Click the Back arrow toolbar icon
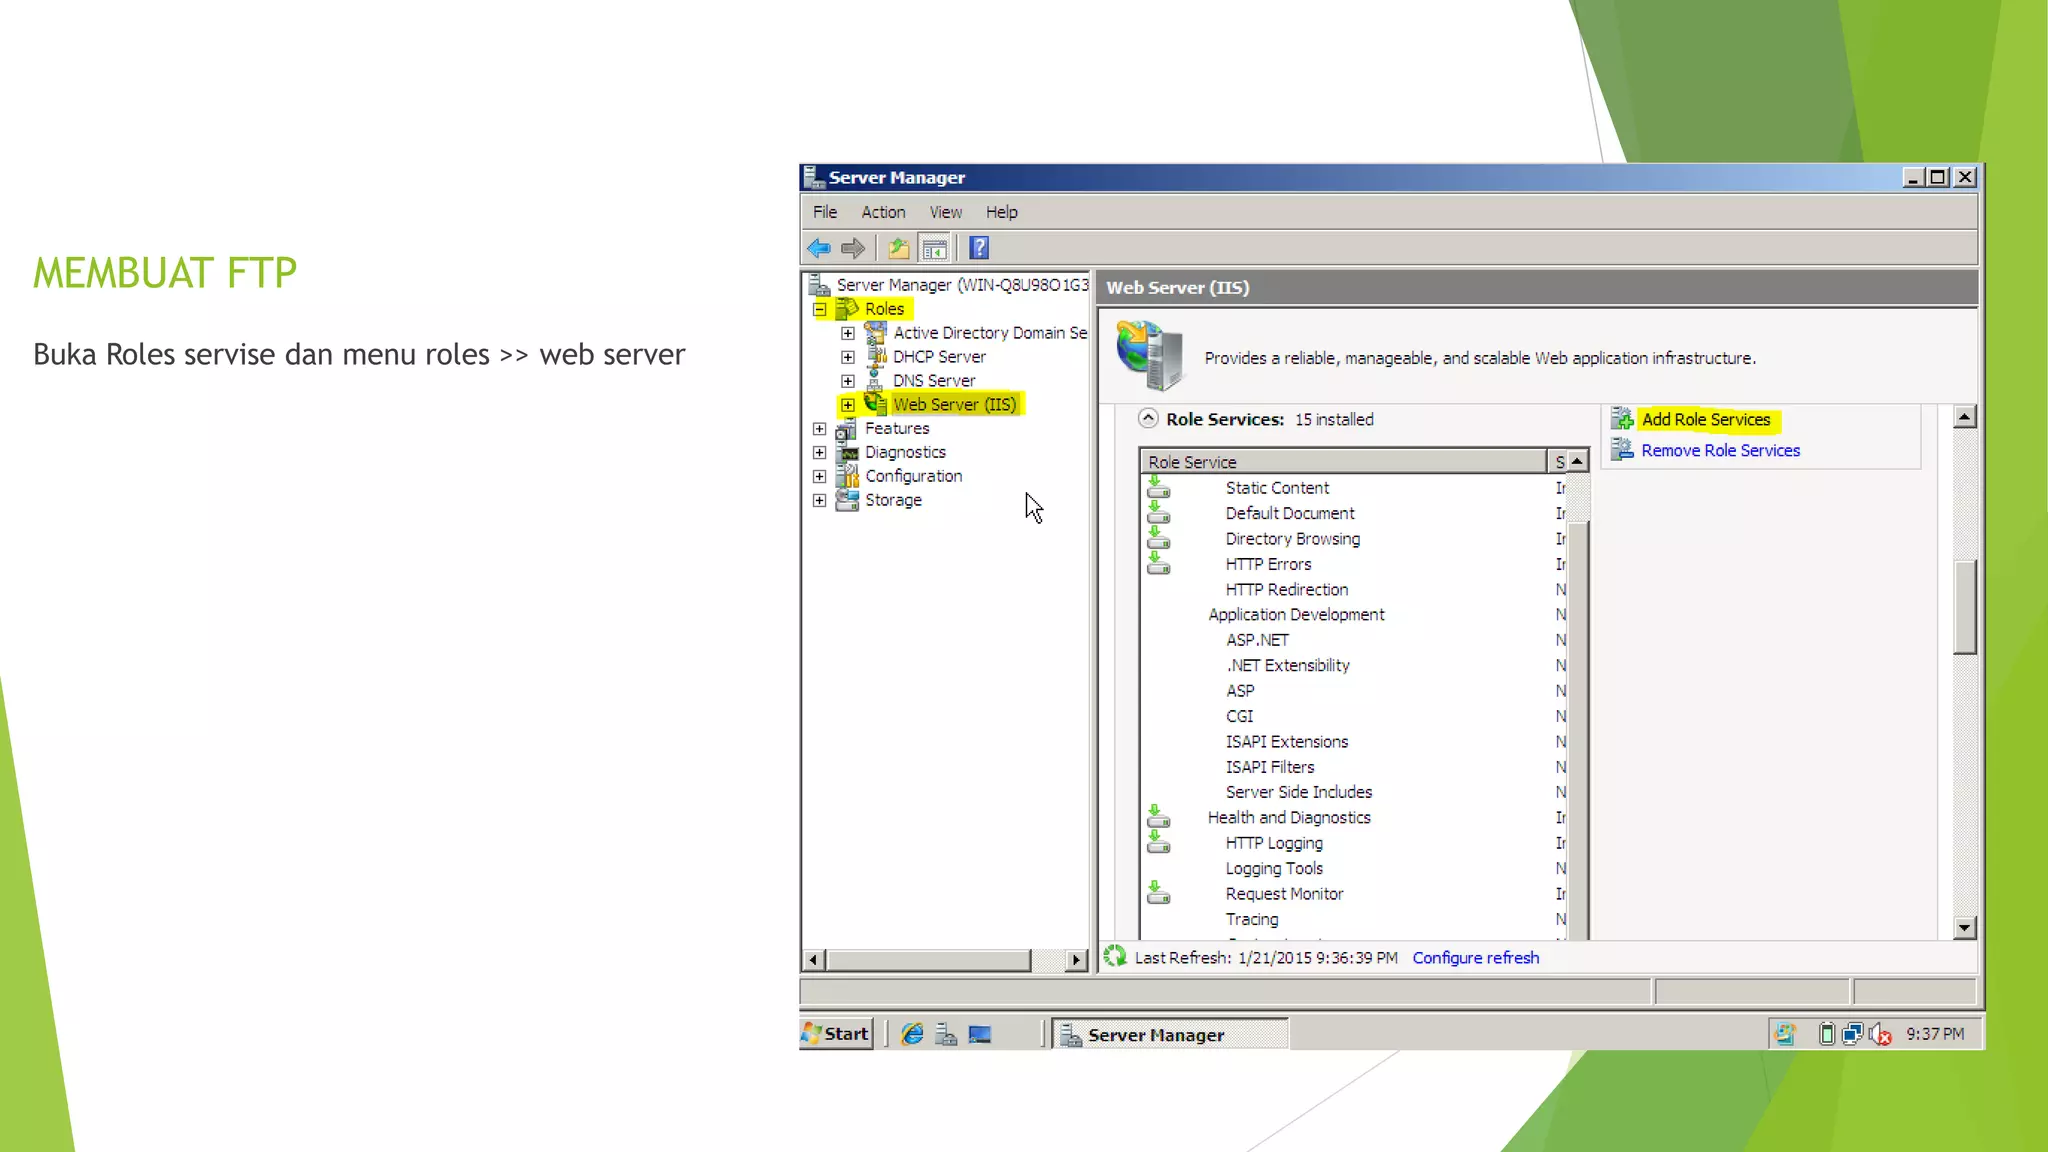 [x=819, y=248]
